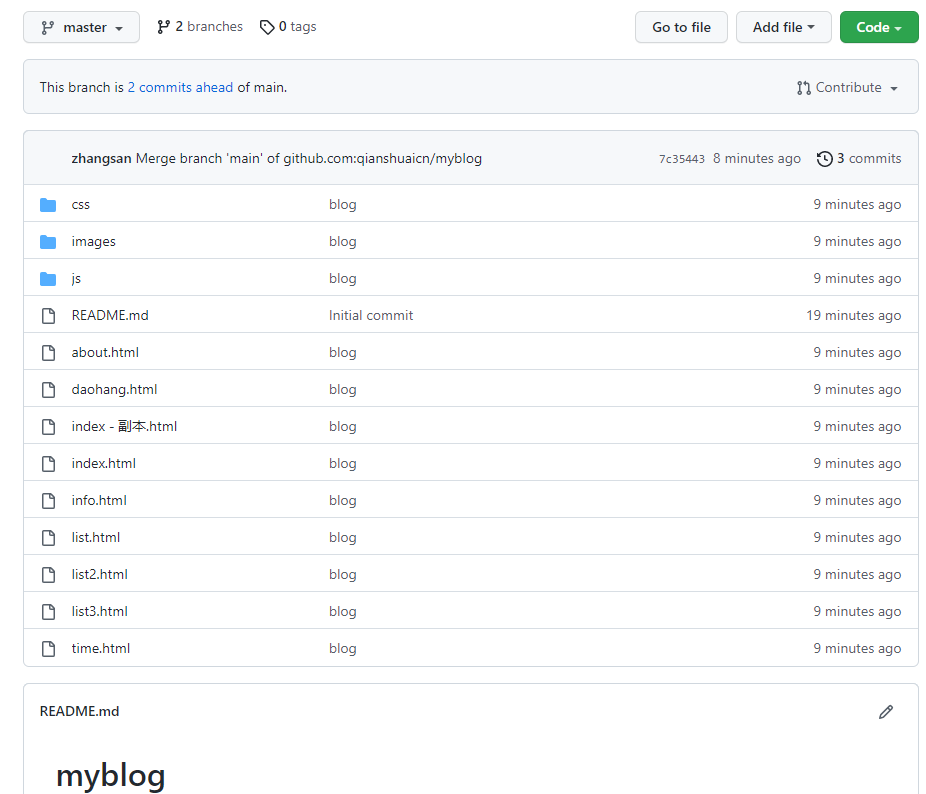Screen dimensions: 926x794
Task: View the 0 tags link
Action: coord(288,27)
